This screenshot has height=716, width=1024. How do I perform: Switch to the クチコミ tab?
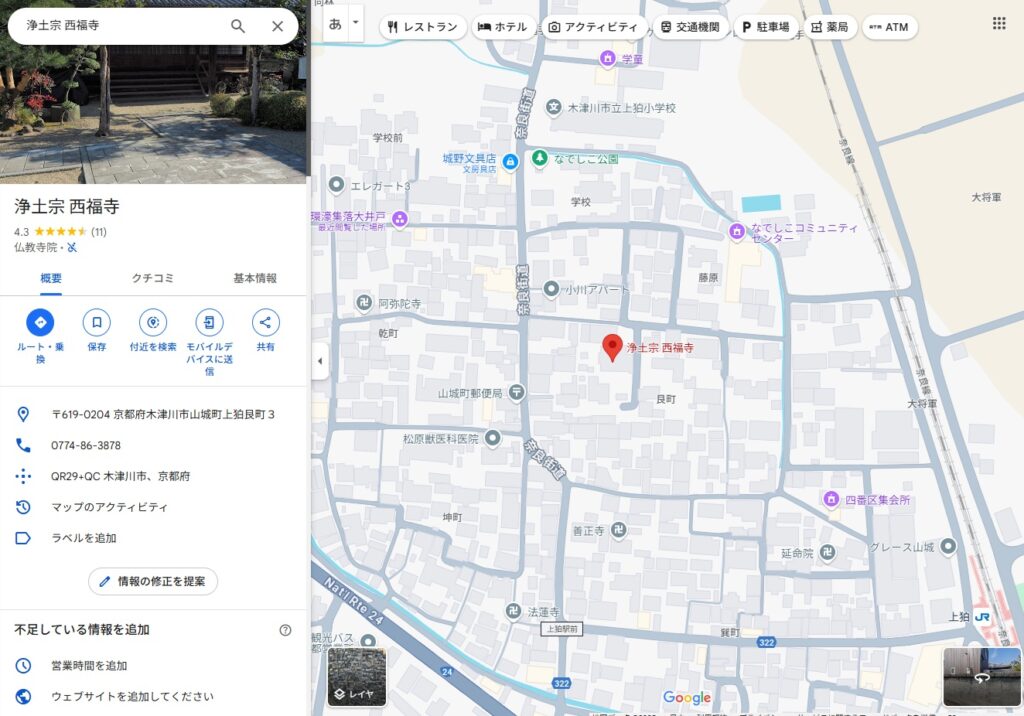(153, 278)
